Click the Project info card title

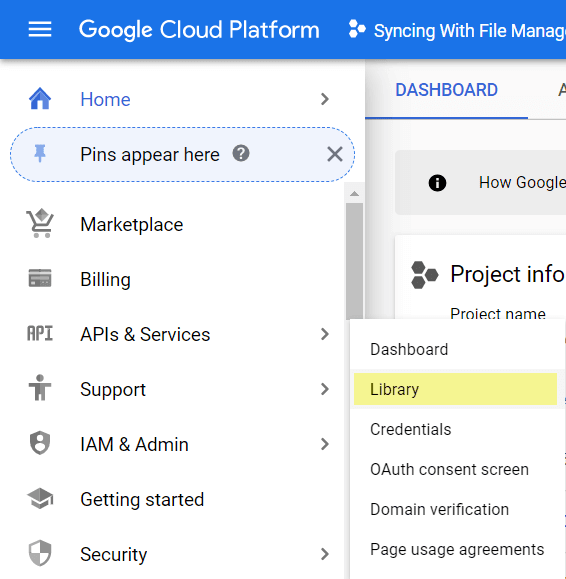[x=507, y=274]
